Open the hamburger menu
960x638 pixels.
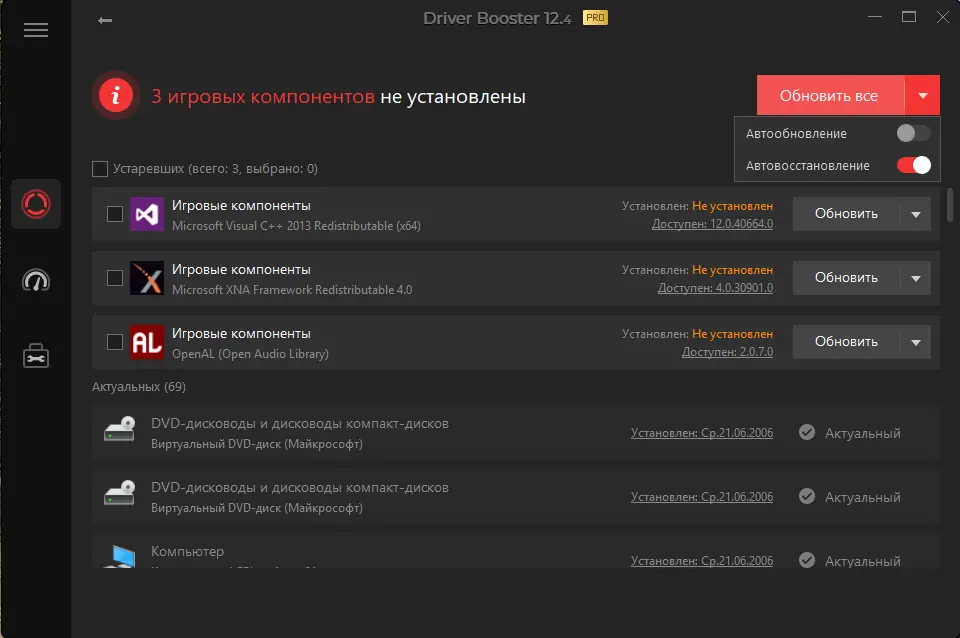click(36, 30)
